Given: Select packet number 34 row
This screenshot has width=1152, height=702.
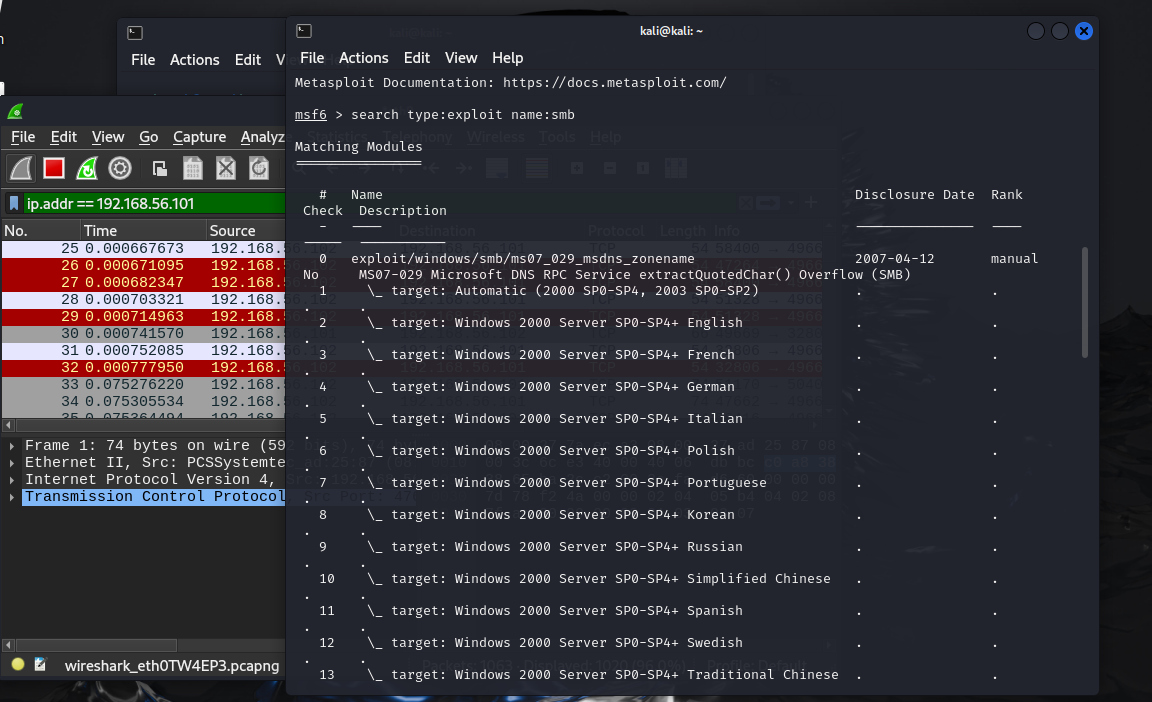Looking at the screenshot, I should tap(143, 401).
